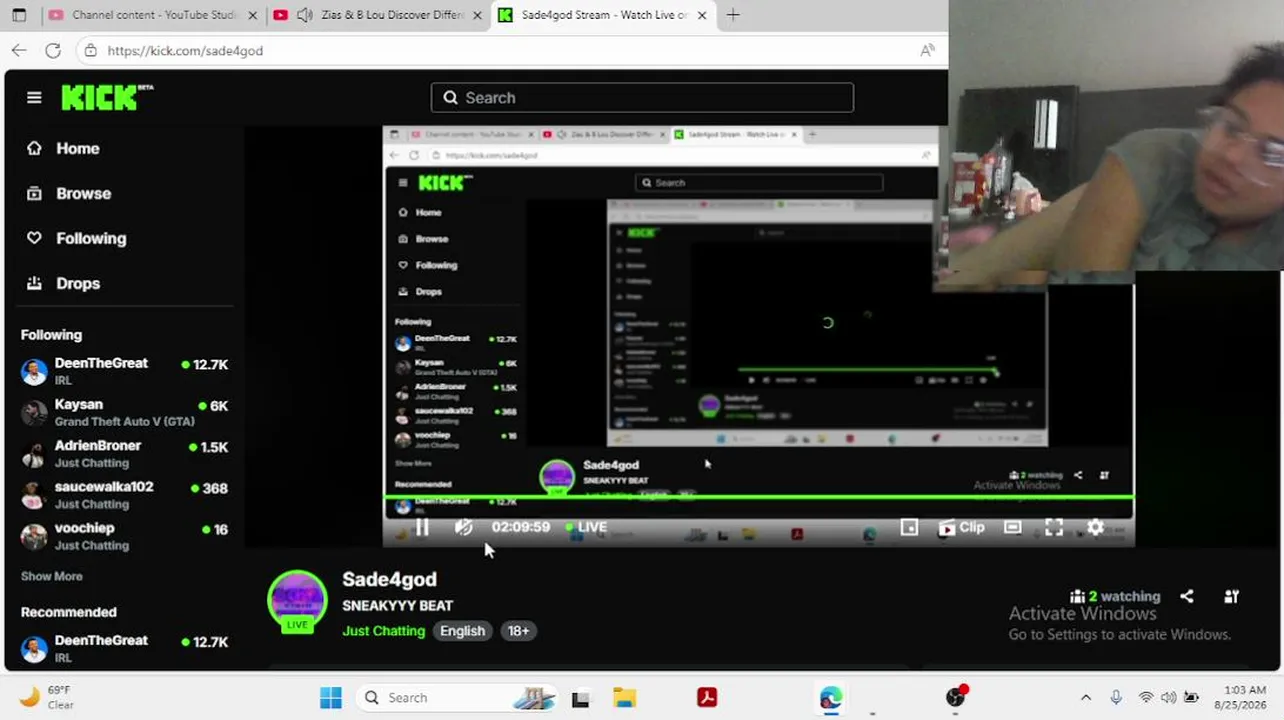Open the player settings gear

(x=1095, y=527)
